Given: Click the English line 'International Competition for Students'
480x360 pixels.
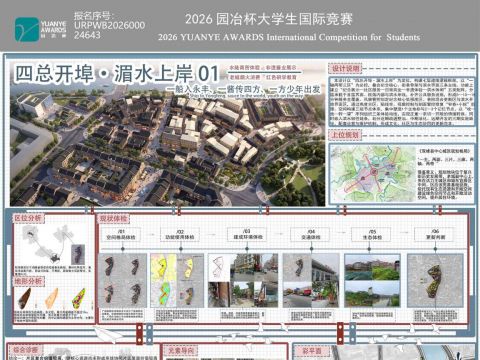Looking at the screenshot, I should click(x=343, y=37).
